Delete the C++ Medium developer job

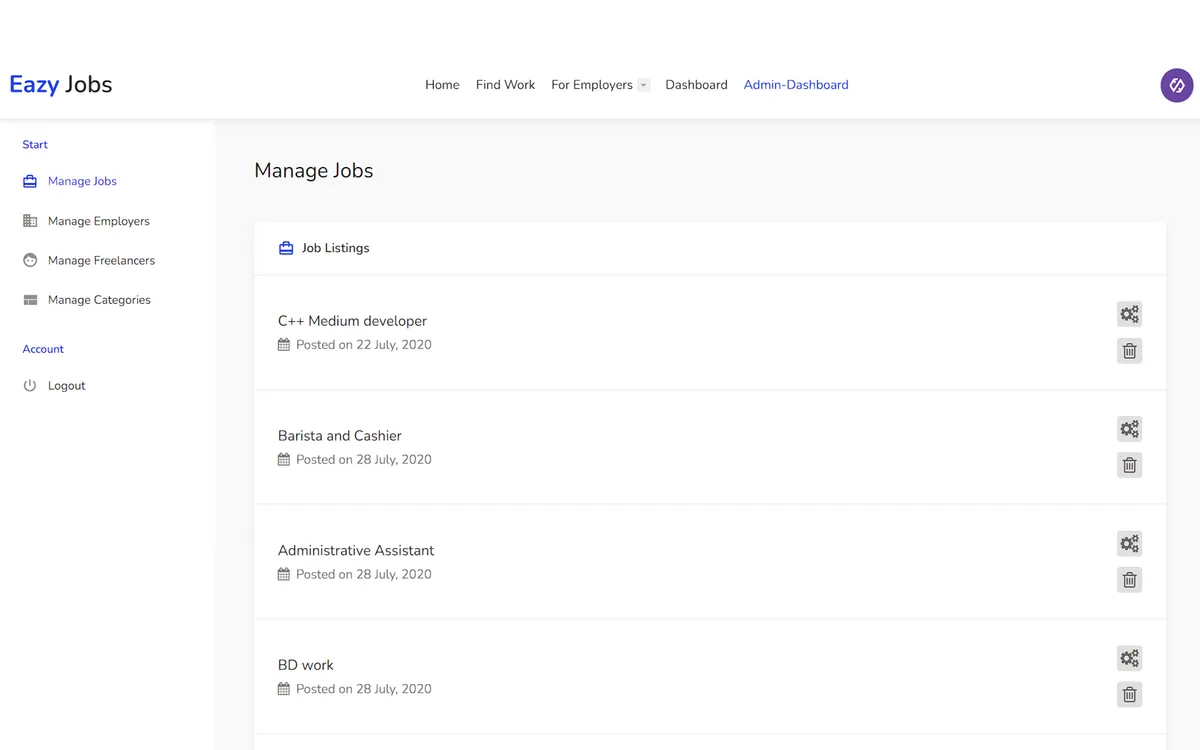point(1129,351)
